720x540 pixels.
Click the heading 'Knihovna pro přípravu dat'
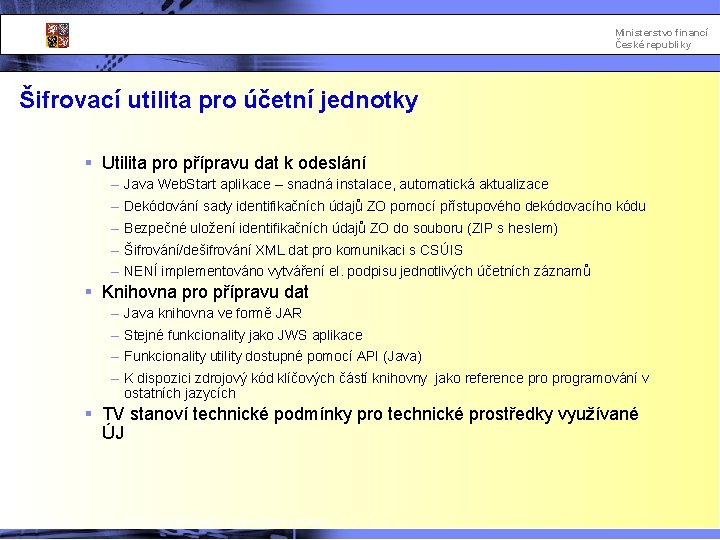205,292
